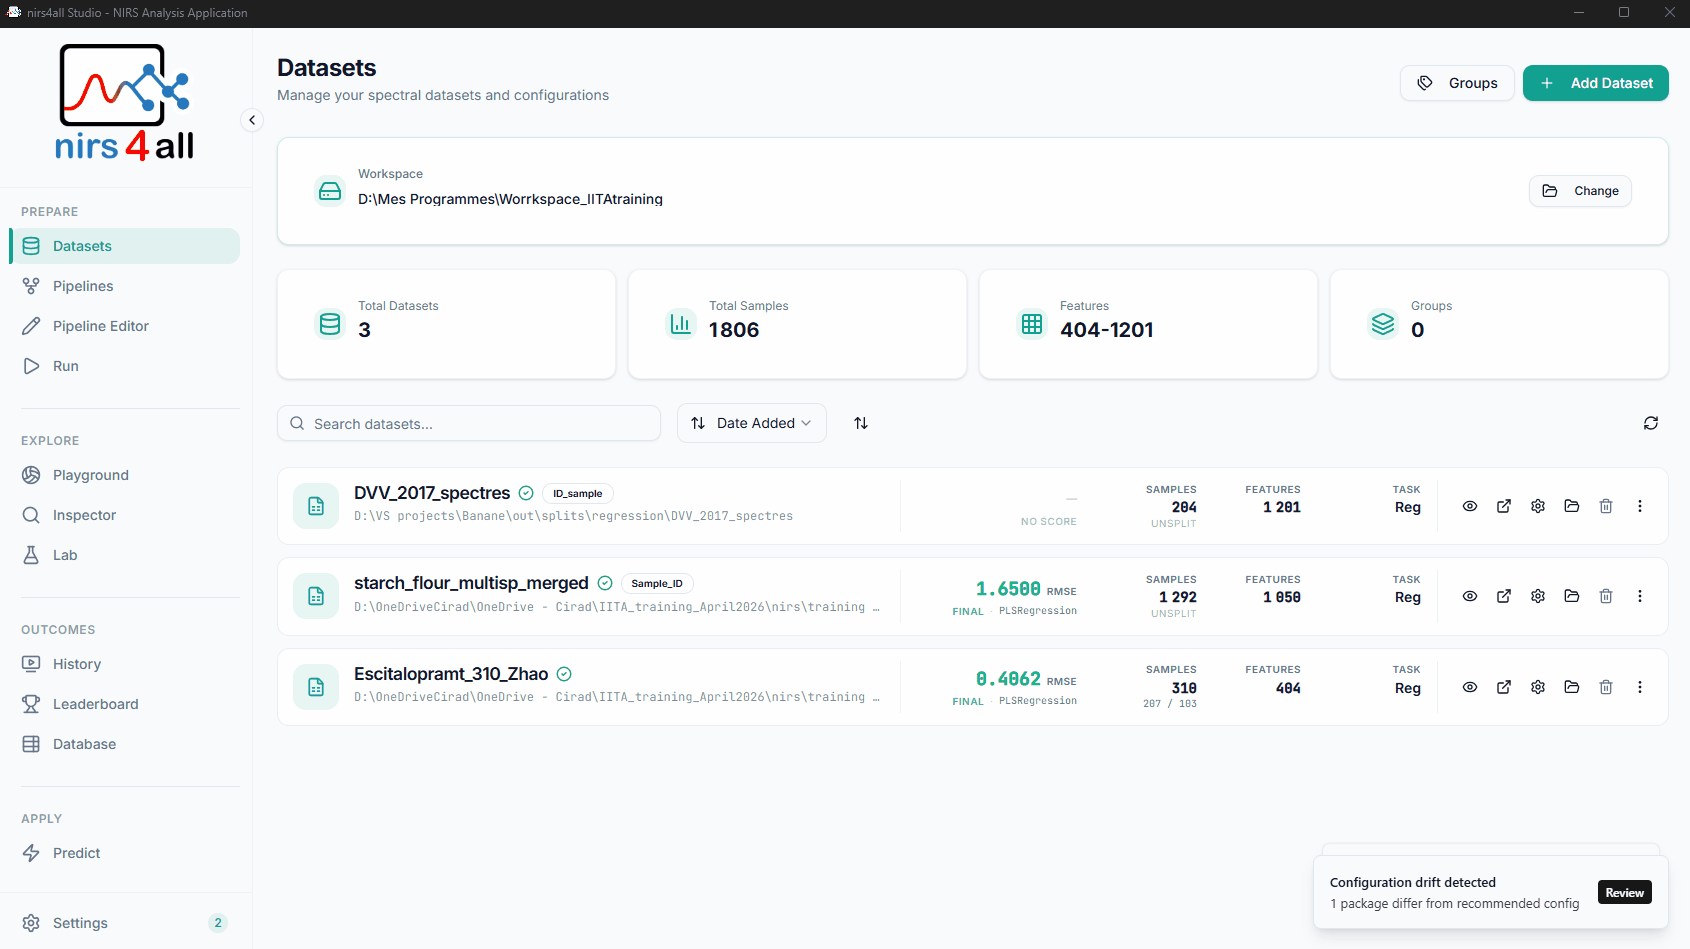Preview Escitalopramt_310_Zhao with eye icon
Viewport: 1690px width, 949px height.
pyautogui.click(x=1470, y=687)
